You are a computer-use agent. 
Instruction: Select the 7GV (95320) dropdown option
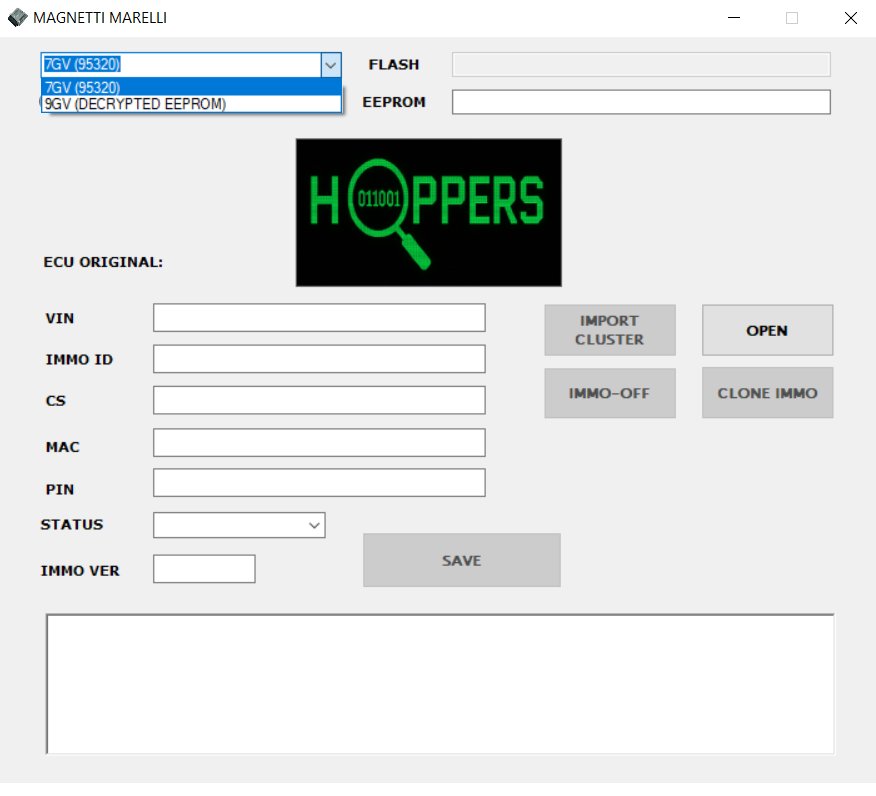coord(191,87)
